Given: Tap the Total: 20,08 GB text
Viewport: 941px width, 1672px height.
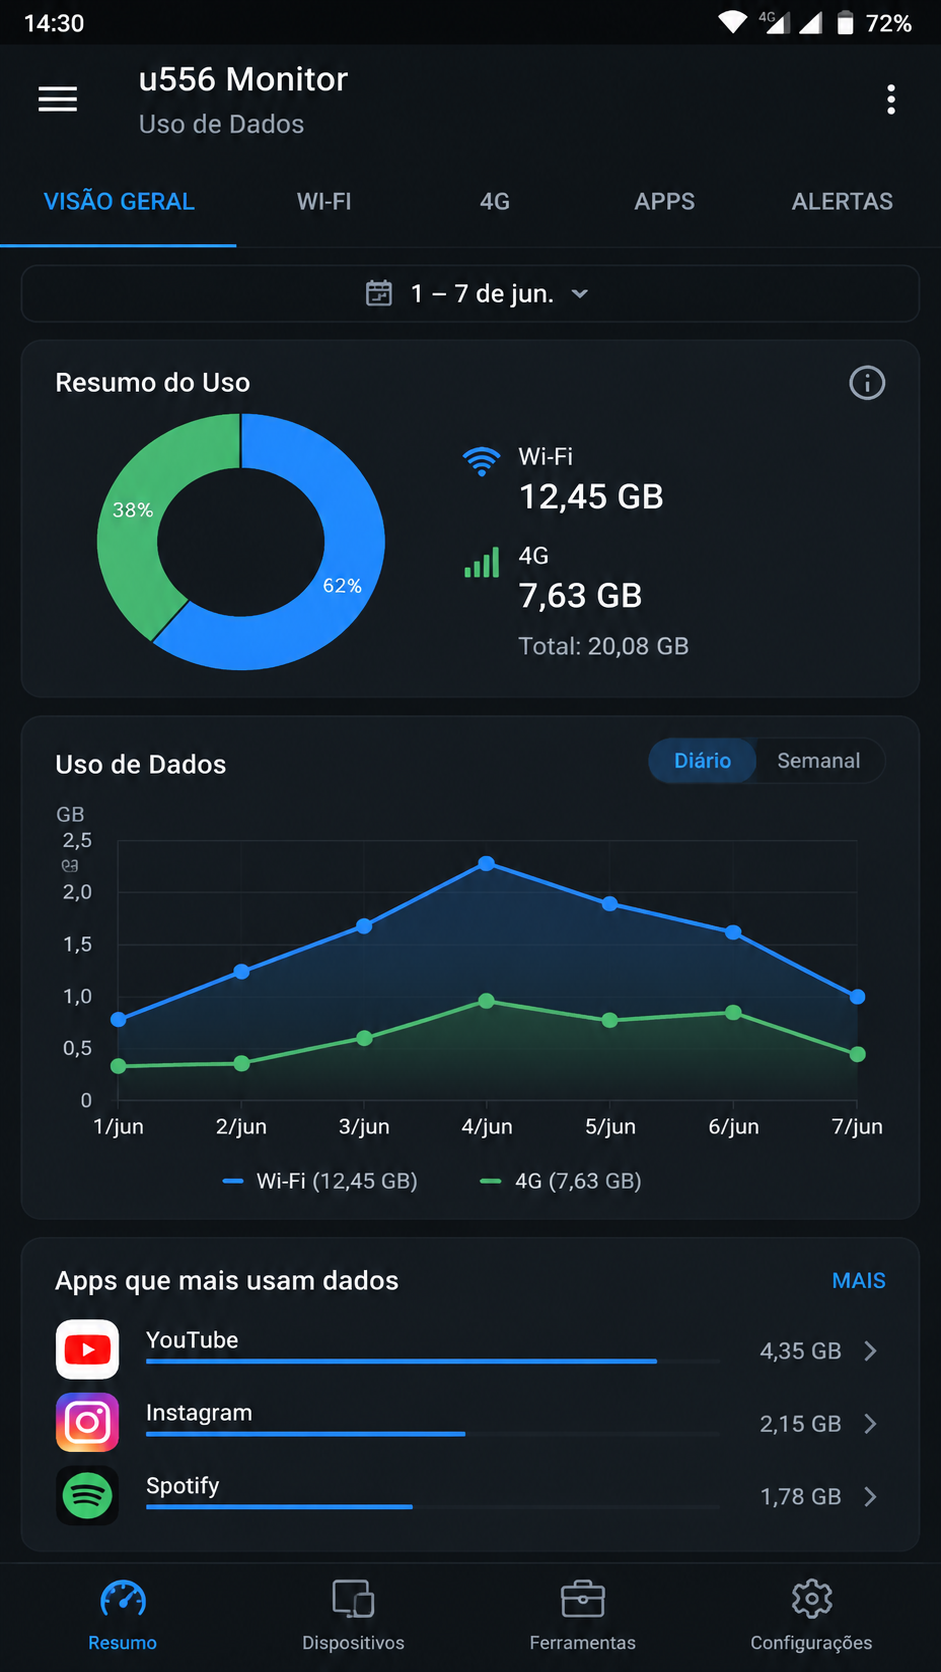Looking at the screenshot, I should click(x=603, y=646).
